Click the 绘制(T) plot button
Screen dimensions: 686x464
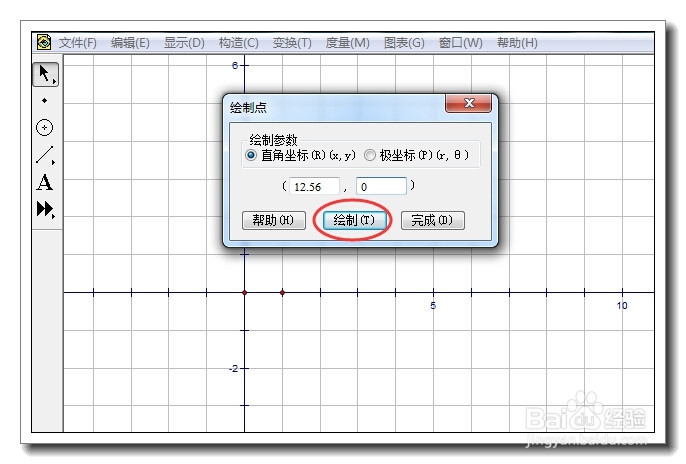(x=354, y=220)
